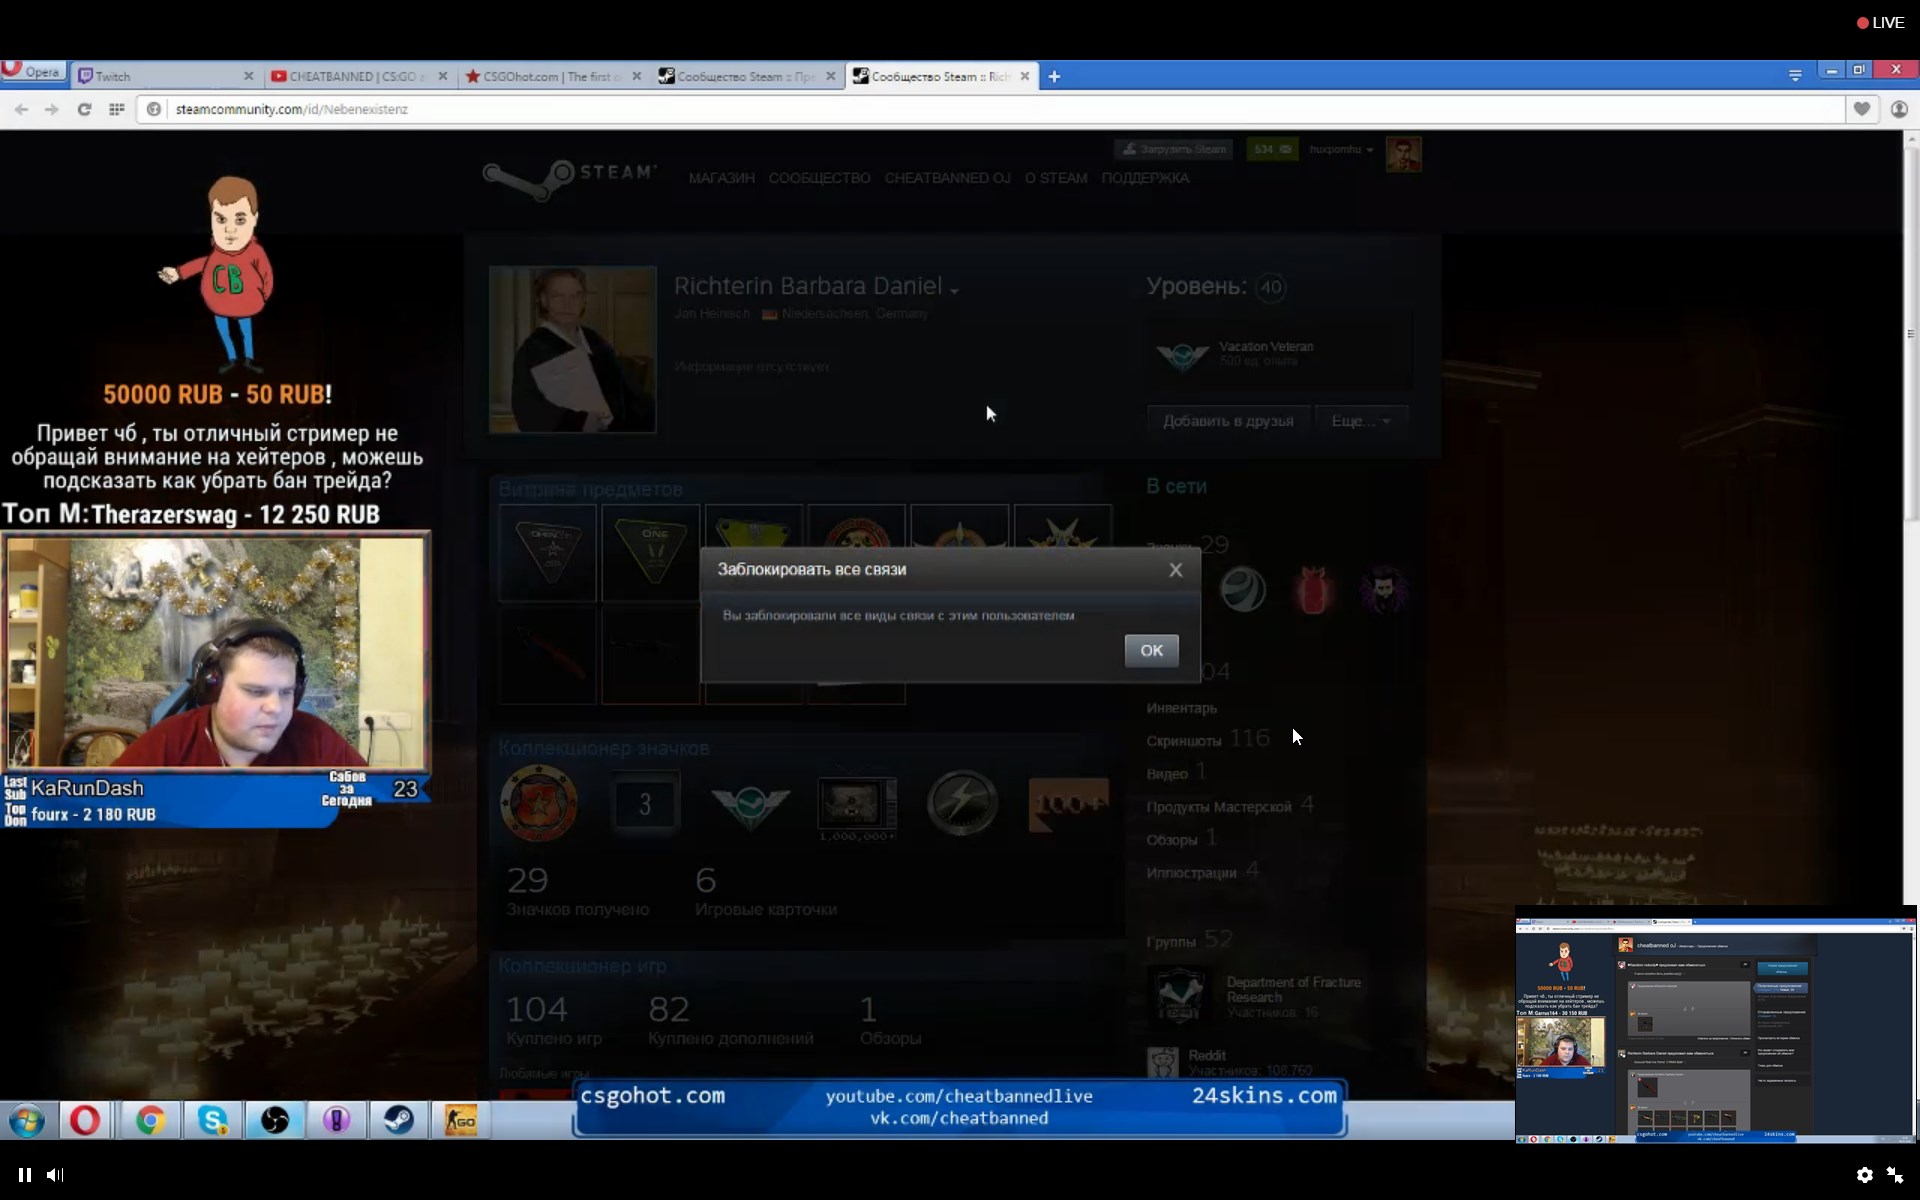Open the Speed Dial grid icon
This screenshot has width=1920, height=1200.
pos(117,109)
